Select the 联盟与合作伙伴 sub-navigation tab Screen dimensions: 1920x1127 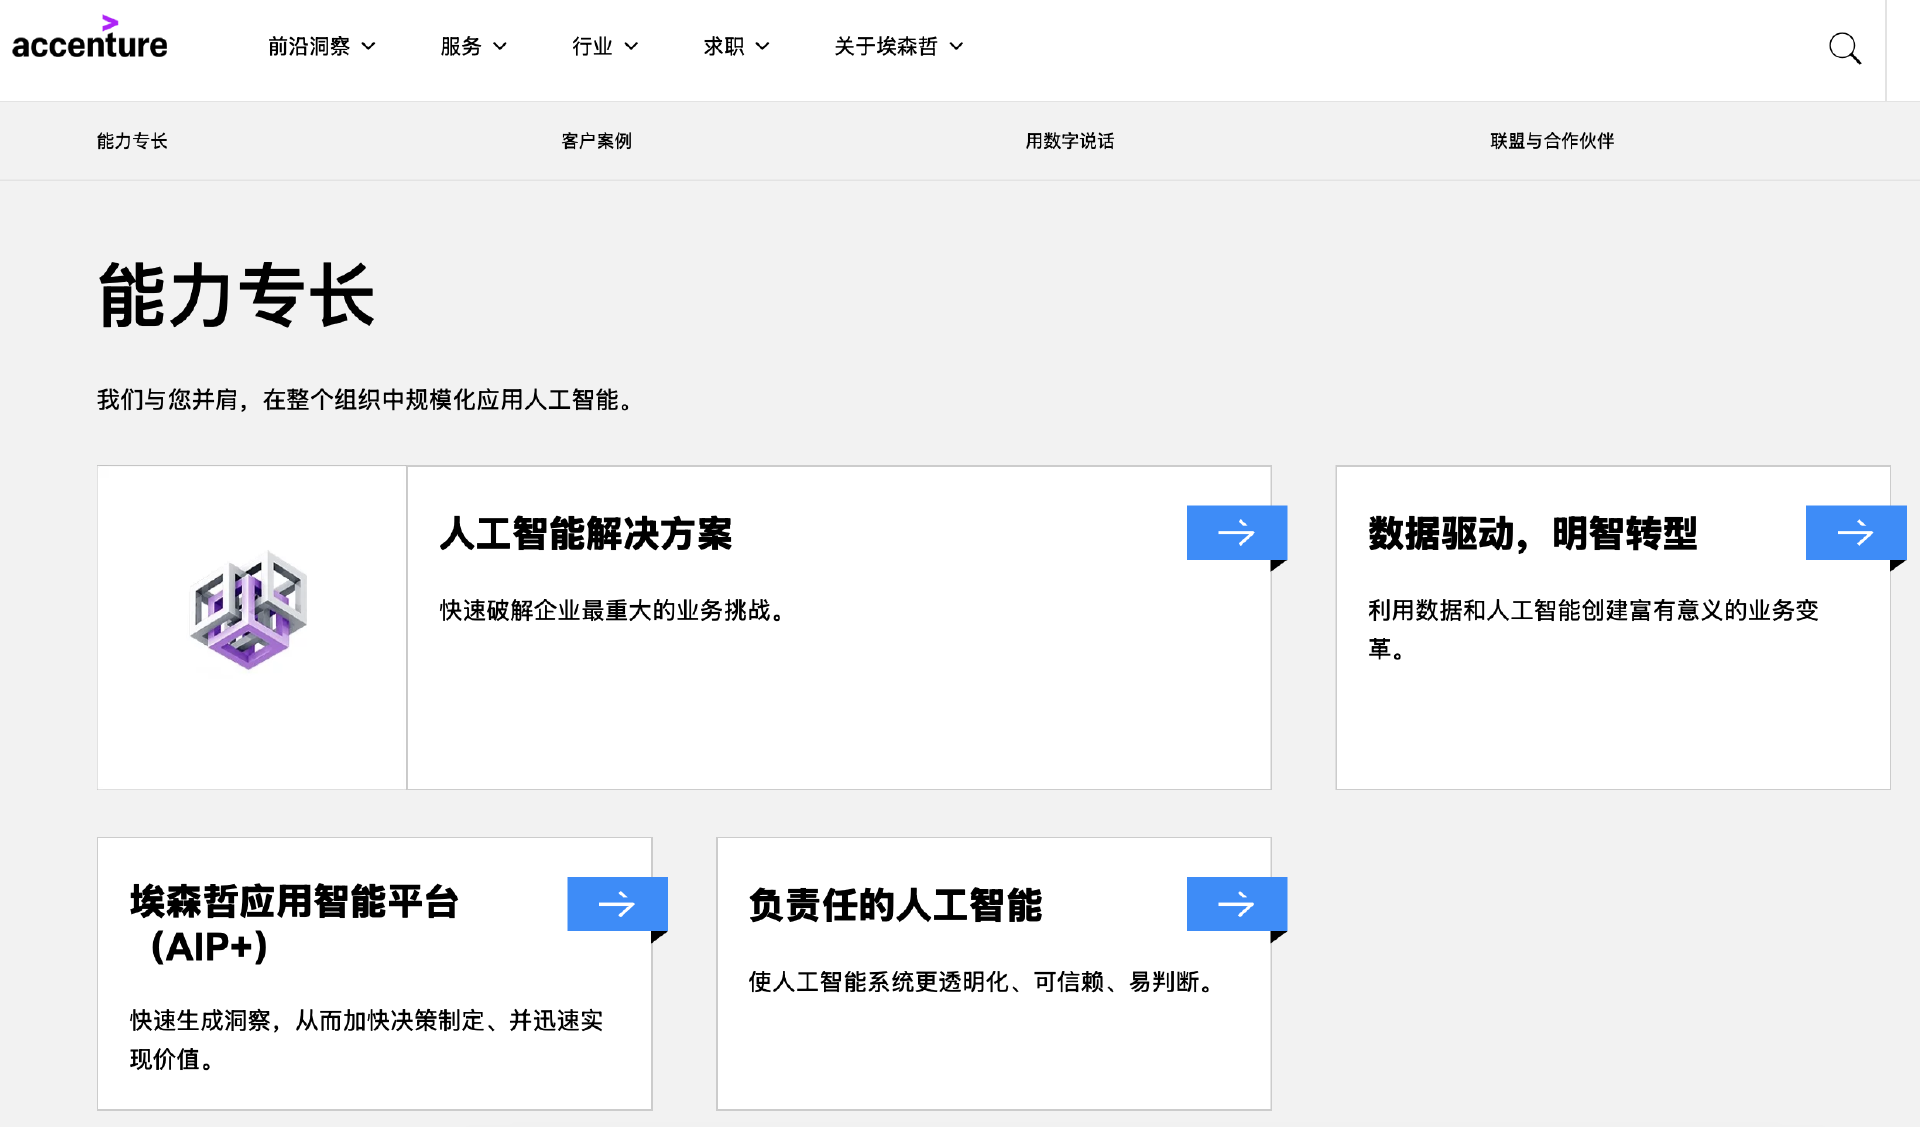1551,141
